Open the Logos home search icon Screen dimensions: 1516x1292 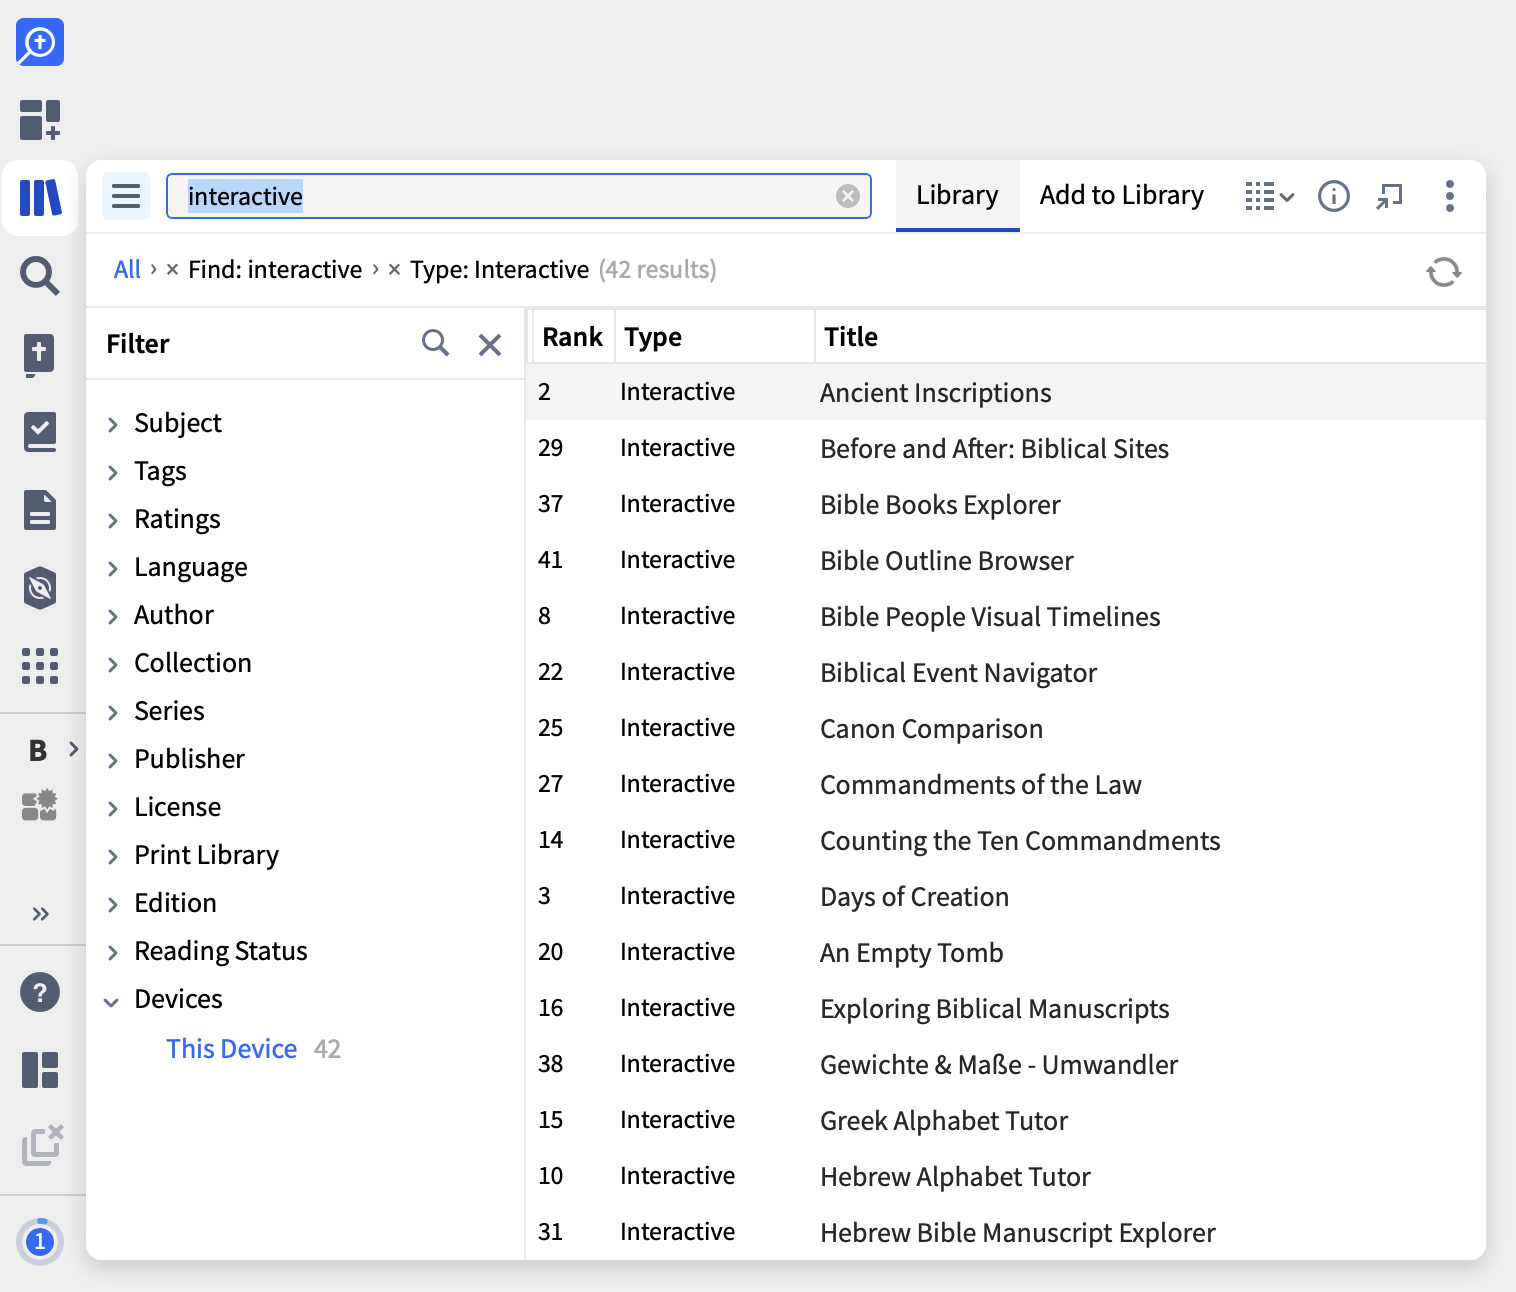pos(40,42)
